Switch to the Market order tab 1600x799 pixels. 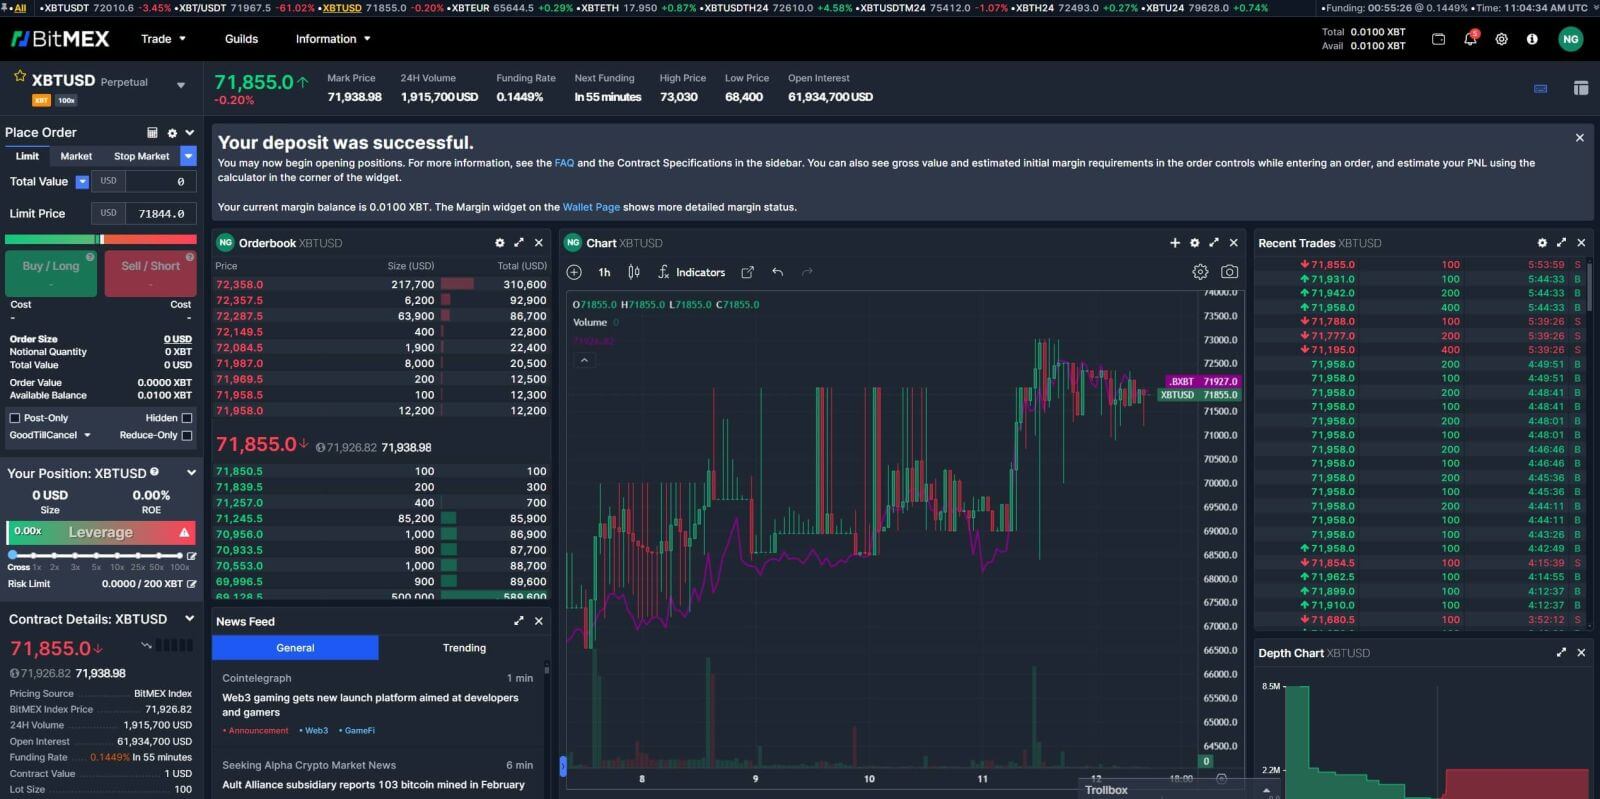click(x=76, y=156)
